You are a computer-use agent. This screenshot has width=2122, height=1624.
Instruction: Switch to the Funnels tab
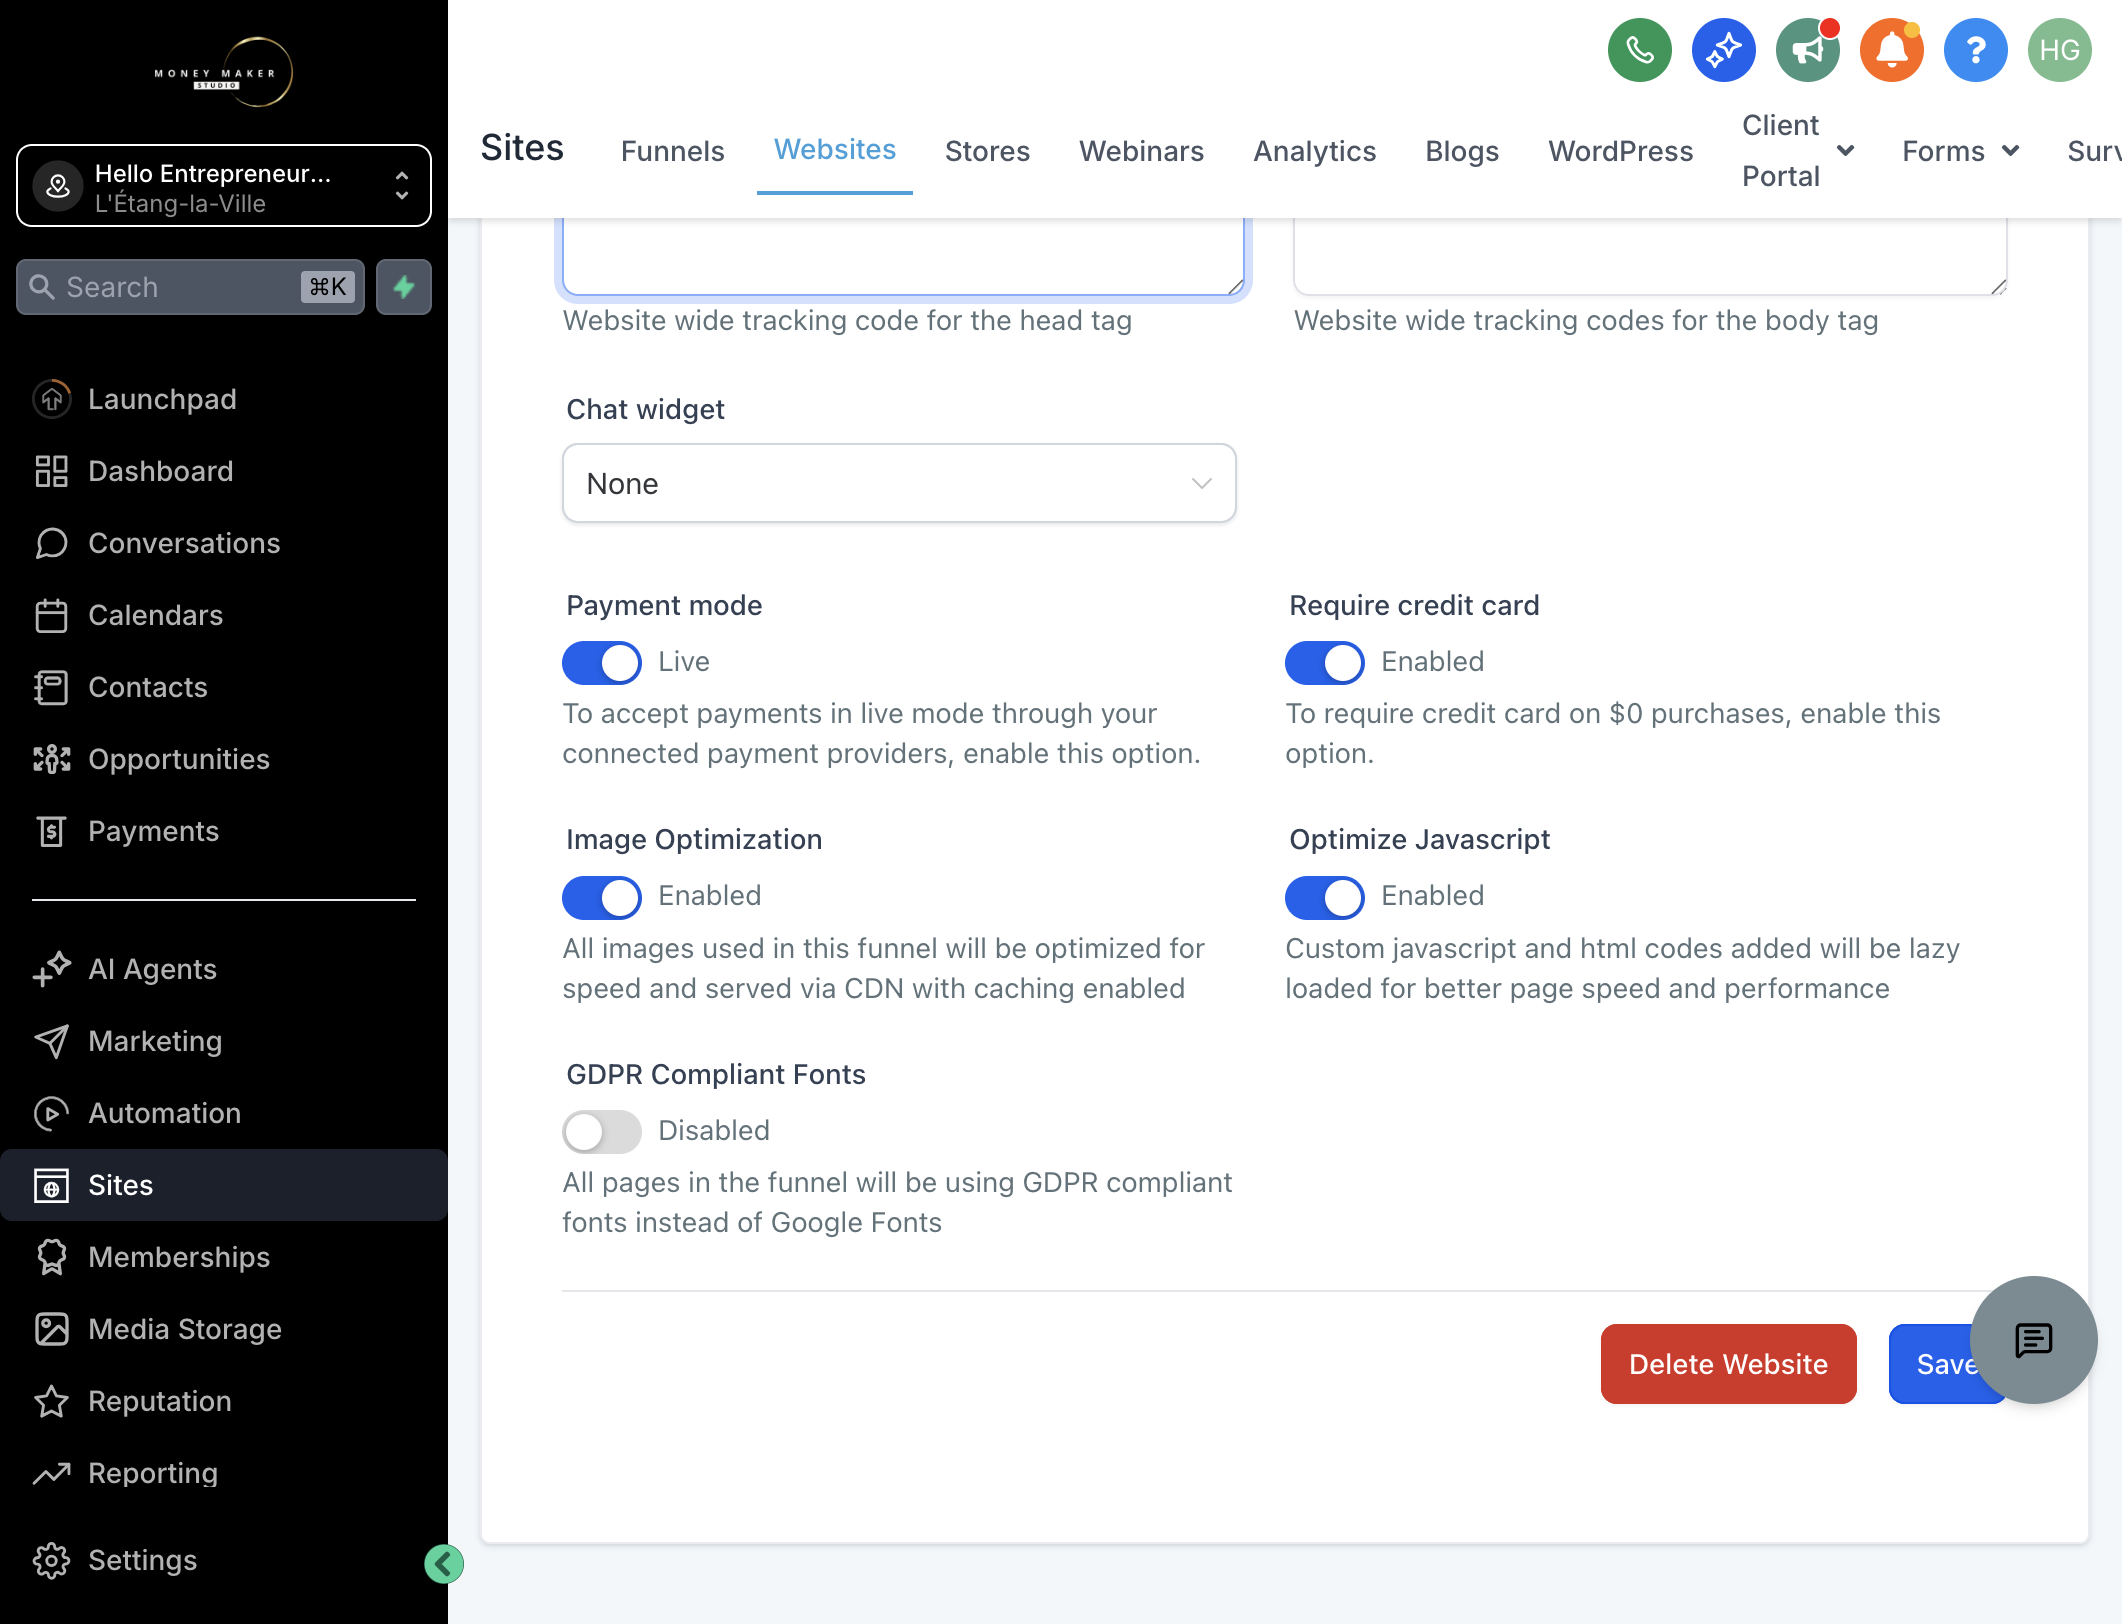(672, 151)
